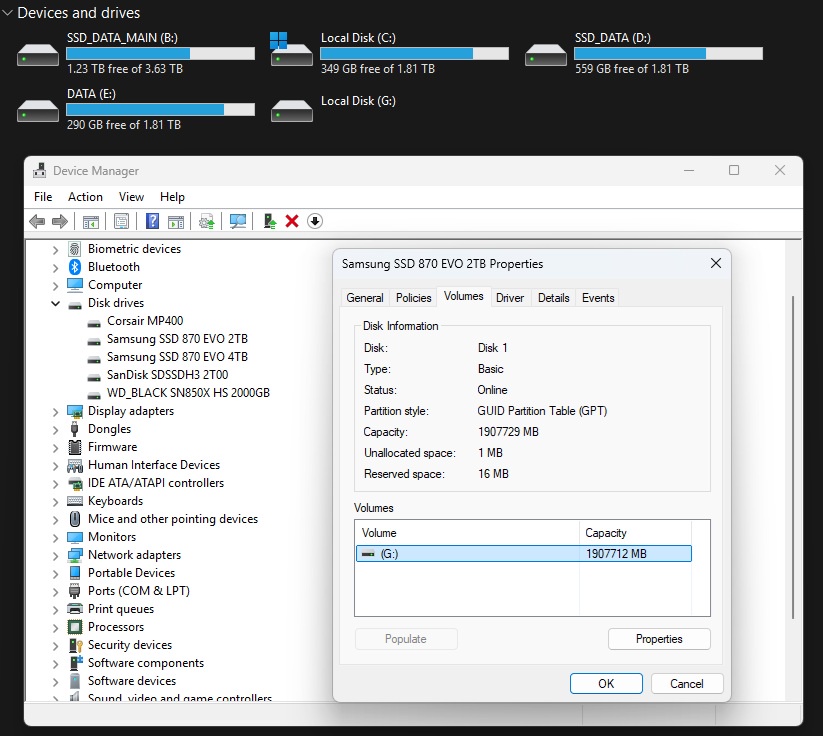Click the Device Manager vertical scrollbar
Screen dimensions: 823x736
(793, 457)
